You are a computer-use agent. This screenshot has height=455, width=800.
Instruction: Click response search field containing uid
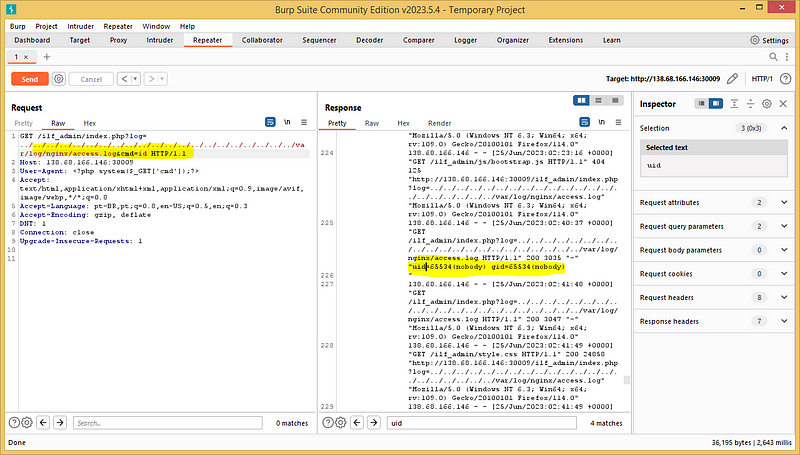click(482, 423)
